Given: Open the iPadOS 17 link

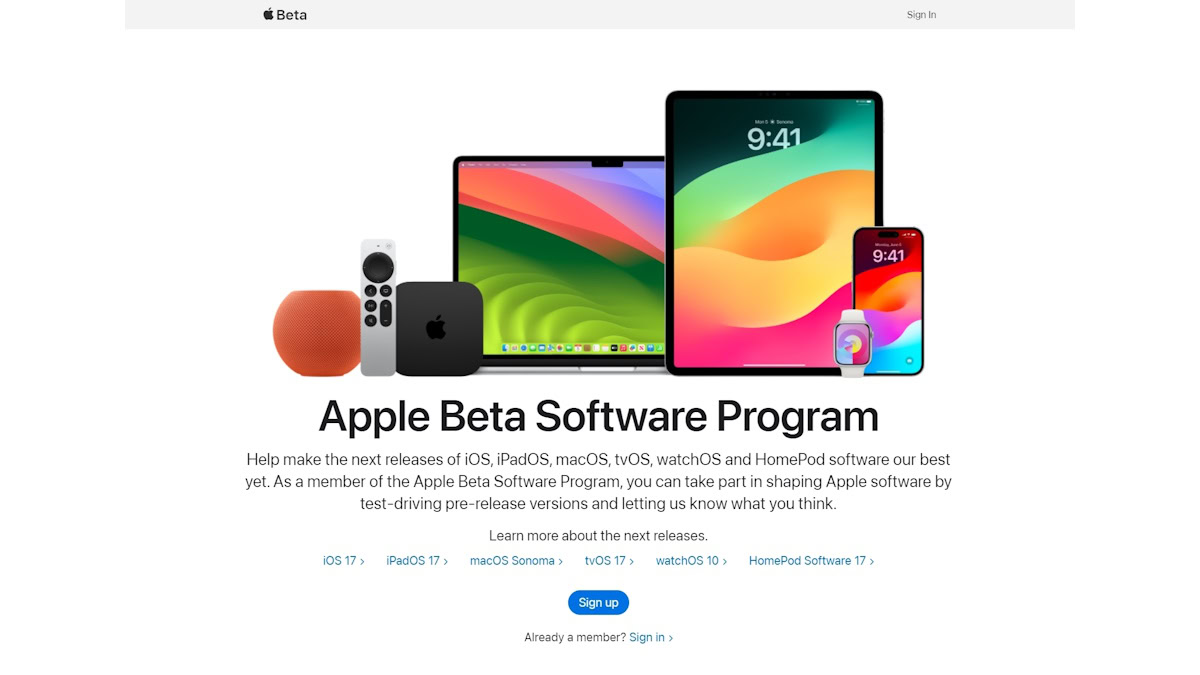Looking at the screenshot, I should (x=417, y=561).
